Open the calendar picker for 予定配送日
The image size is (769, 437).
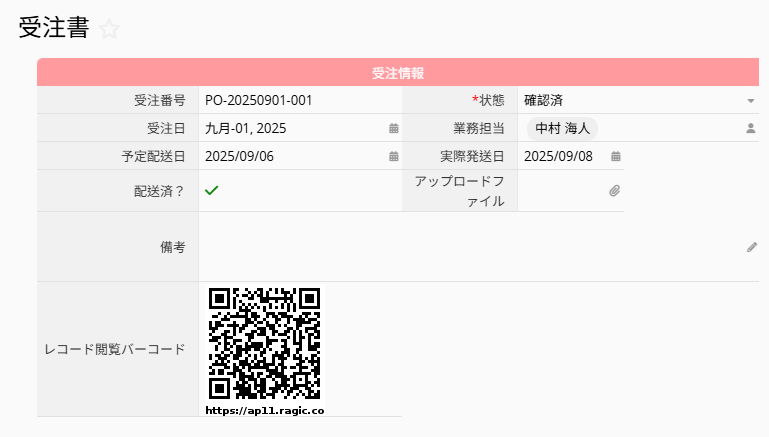coord(393,156)
